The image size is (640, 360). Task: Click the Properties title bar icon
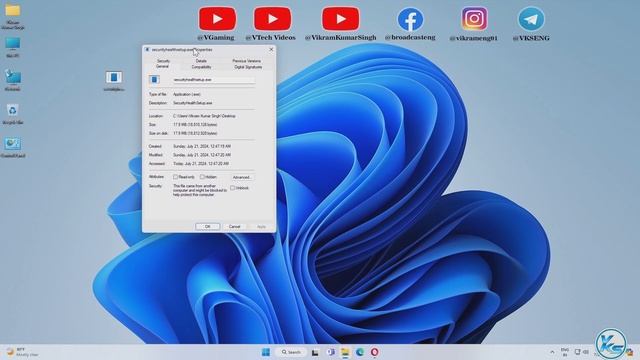147,50
